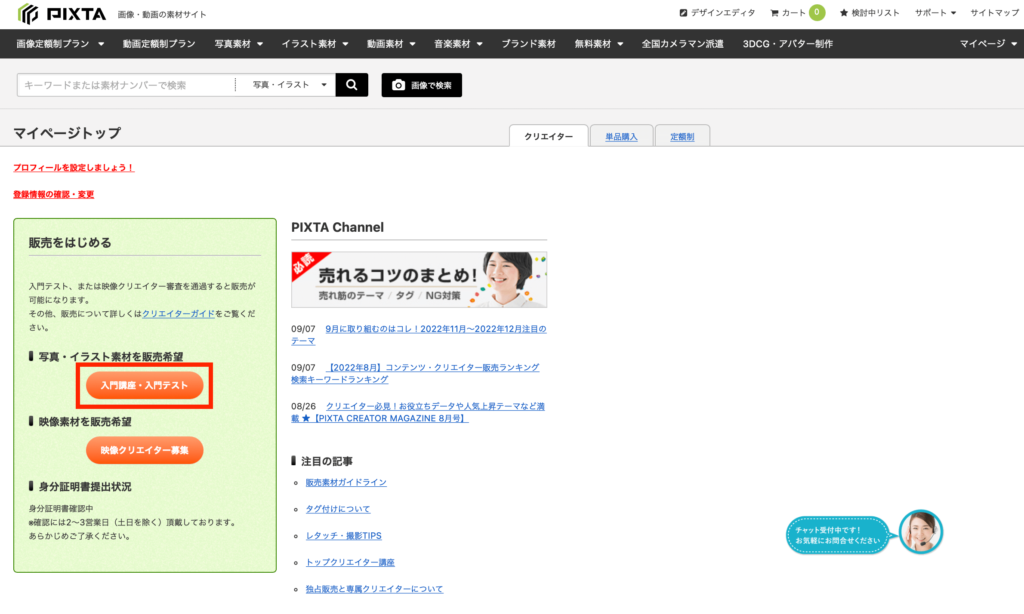Open the デザインエディタ pencil icon
Viewport: 1024px width, 614px height.
tap(683, 11)
